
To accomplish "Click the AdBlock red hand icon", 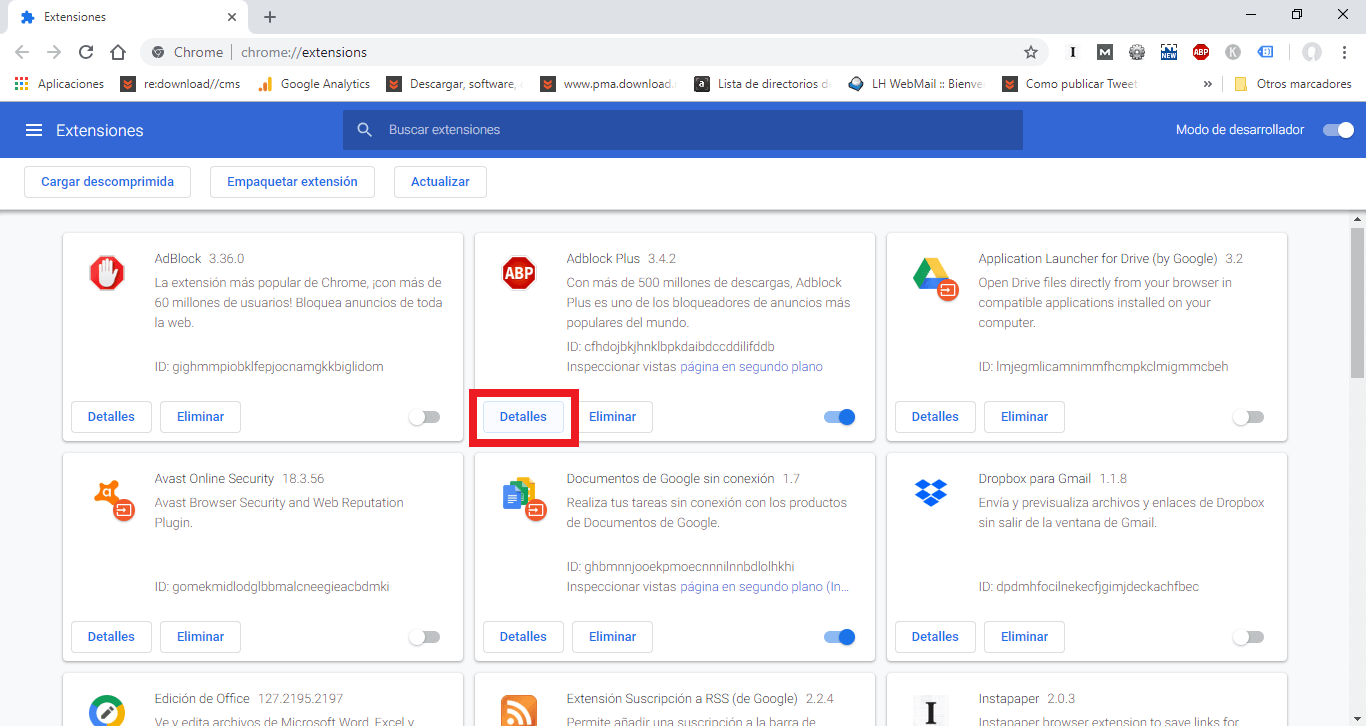I will [106, 273].
